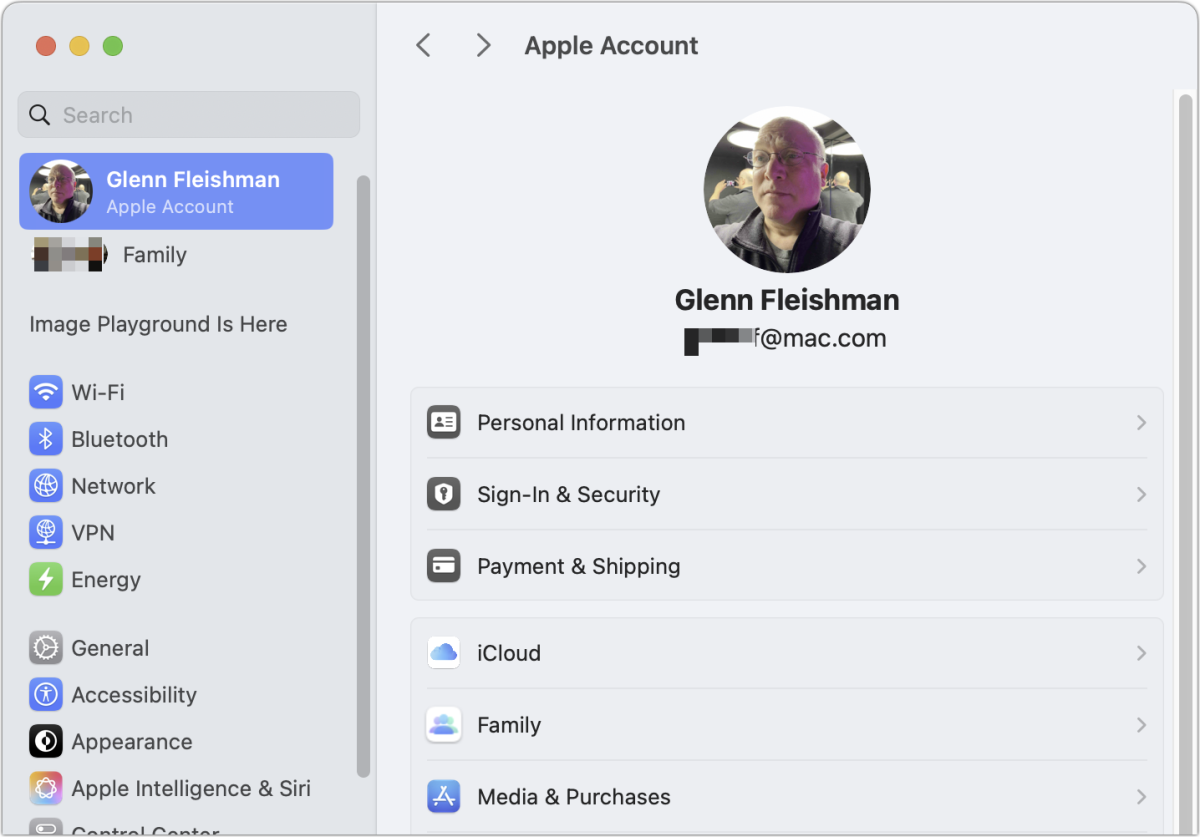Click the Accessibility icon in the sidebar

click(x=46, y=695)
